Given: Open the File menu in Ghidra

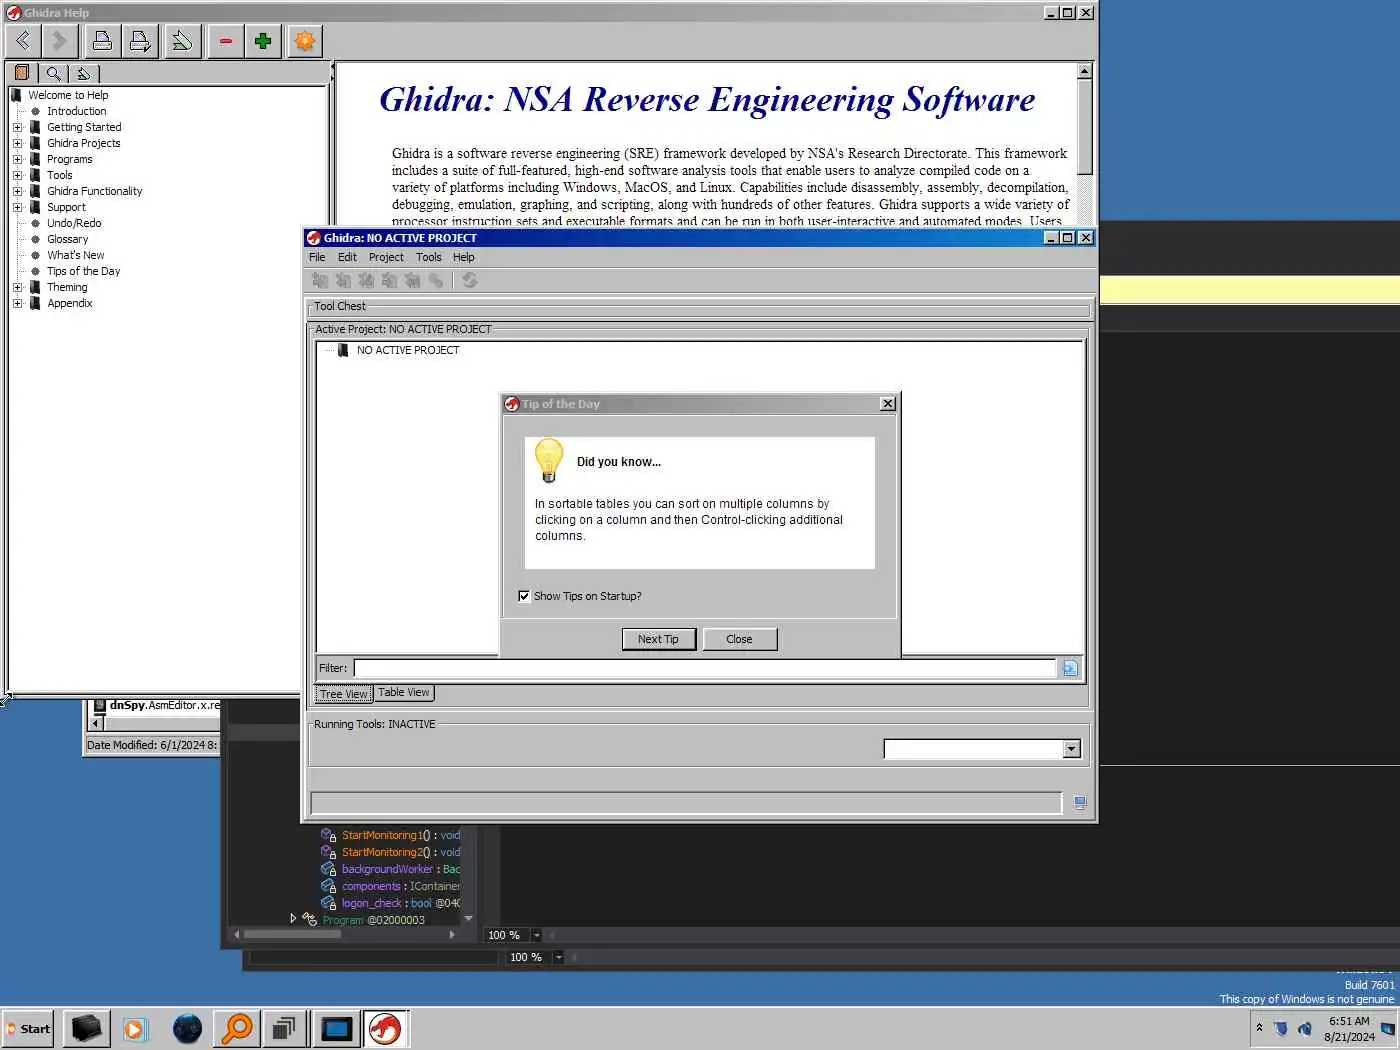Looking at the screenshot, I should tap(317, 257).
